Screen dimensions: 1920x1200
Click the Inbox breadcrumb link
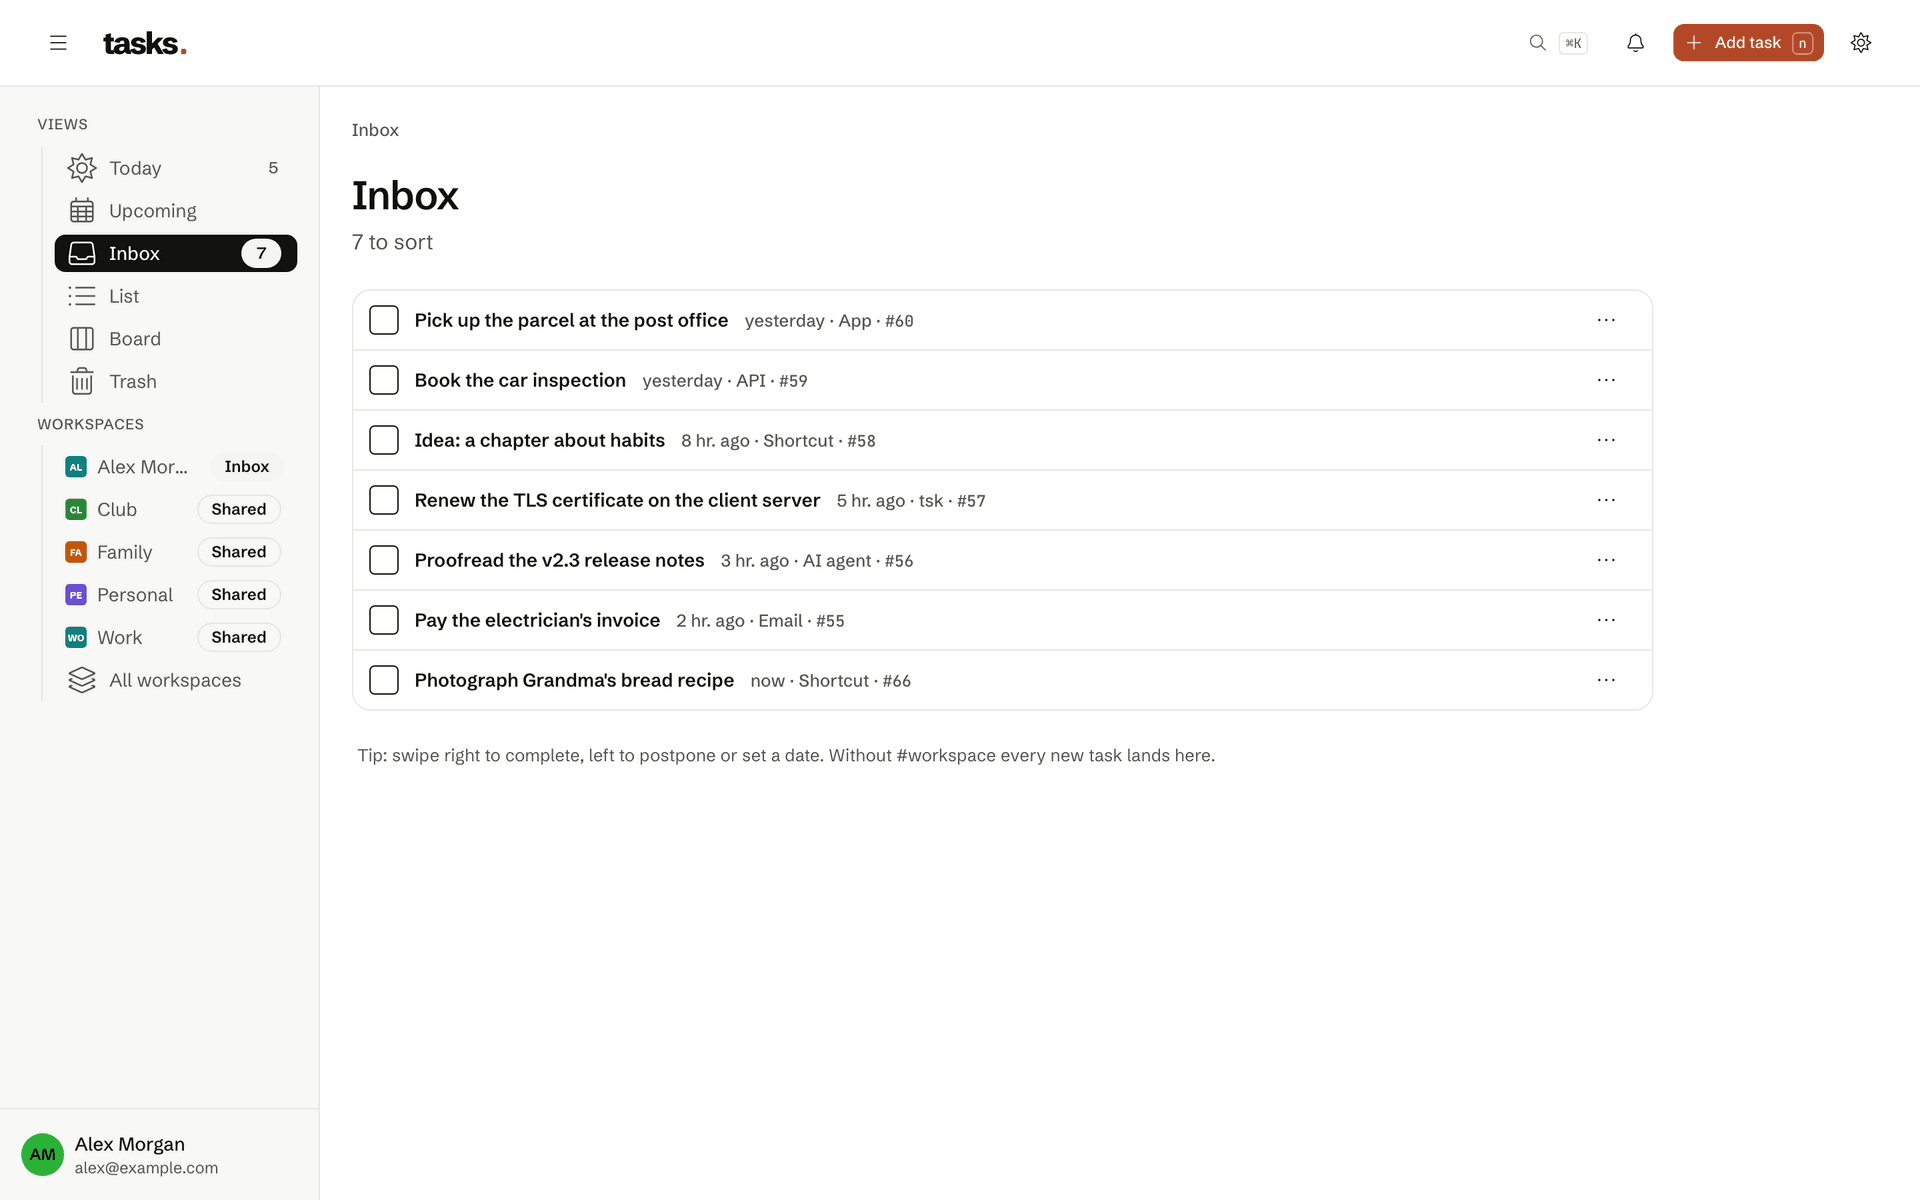(375, 130)
